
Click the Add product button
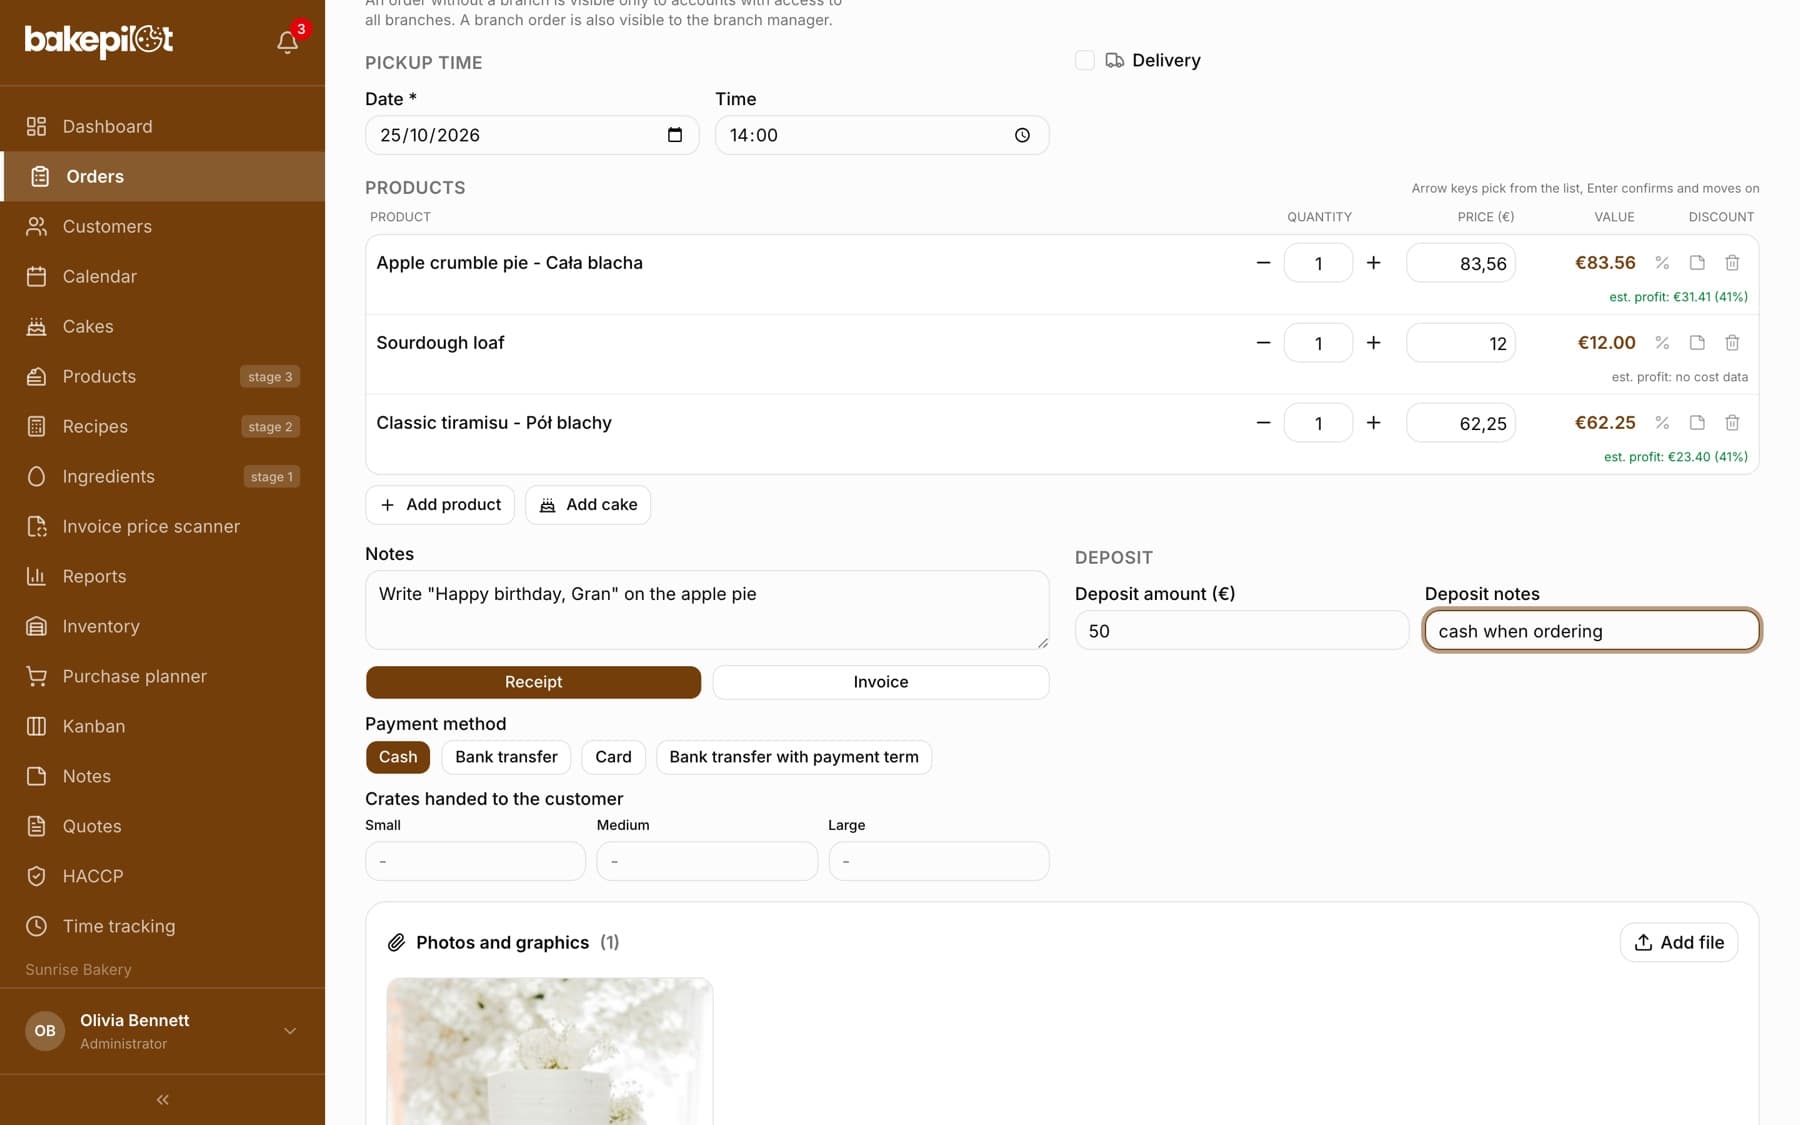click(x=440, y=505)
